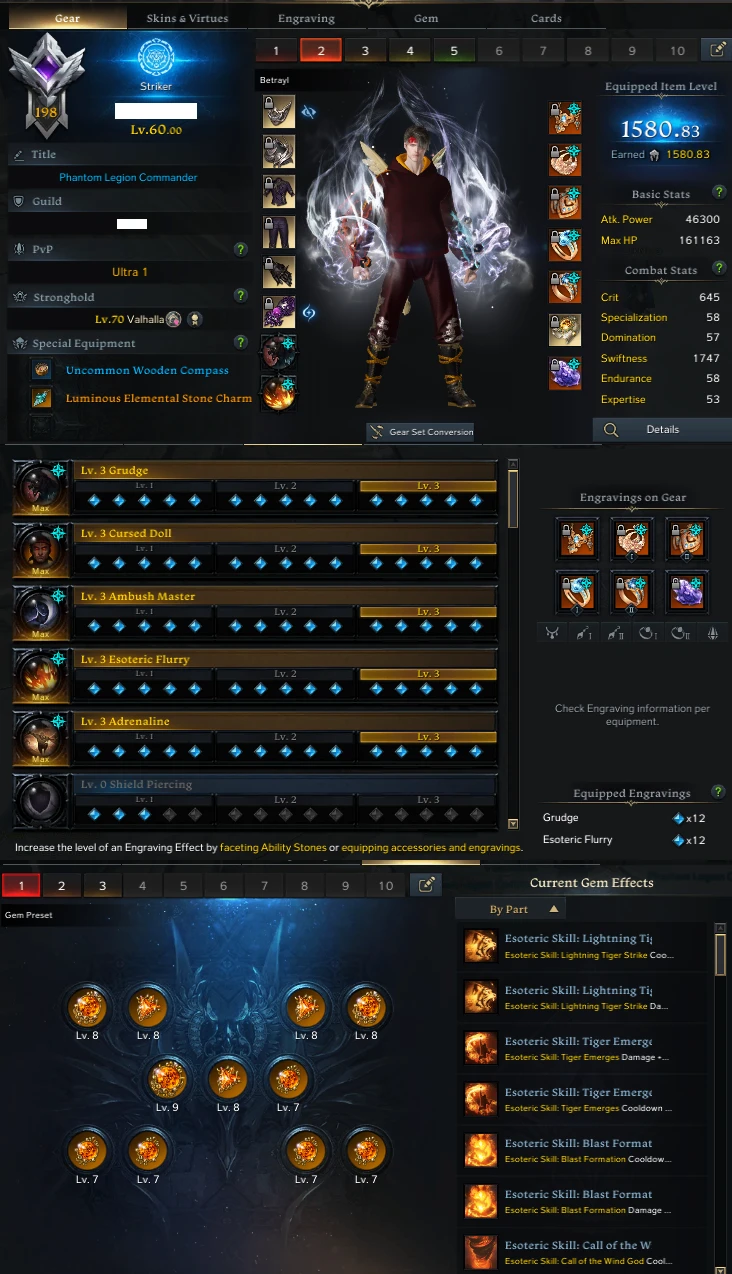
Task: Click gem effects list scroll up arrow
Action: [x=720, y=929]
